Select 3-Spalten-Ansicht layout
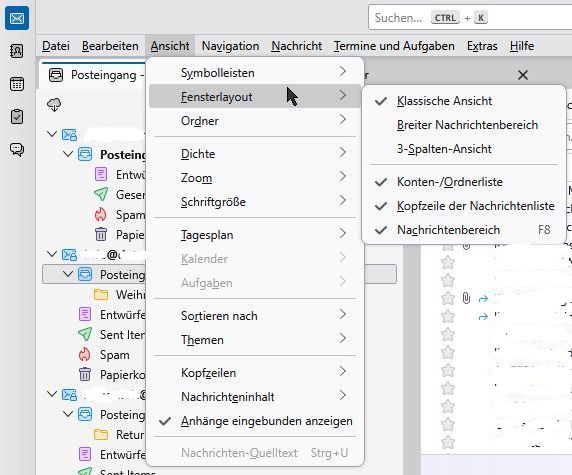This screenshot has height=475, width=572. click(x=463, y=149)
